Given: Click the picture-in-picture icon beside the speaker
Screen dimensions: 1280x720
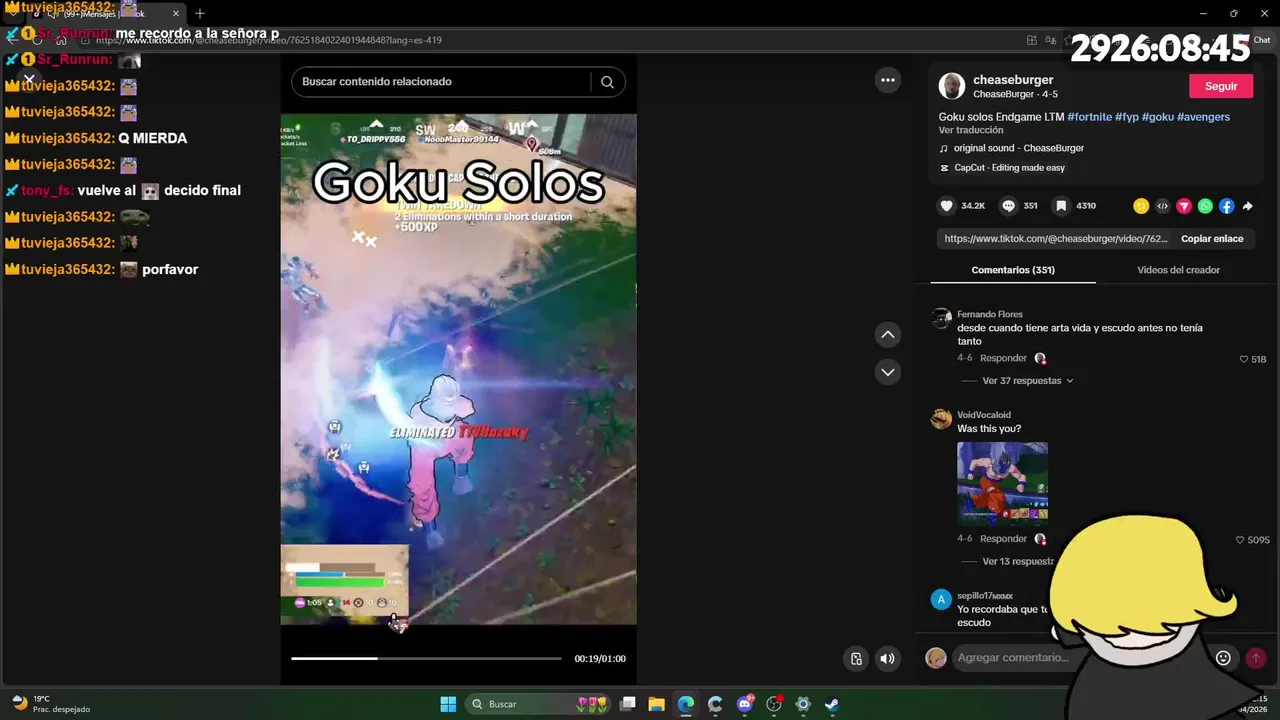Looking at the screenshot, I should [x=856, y=658].
